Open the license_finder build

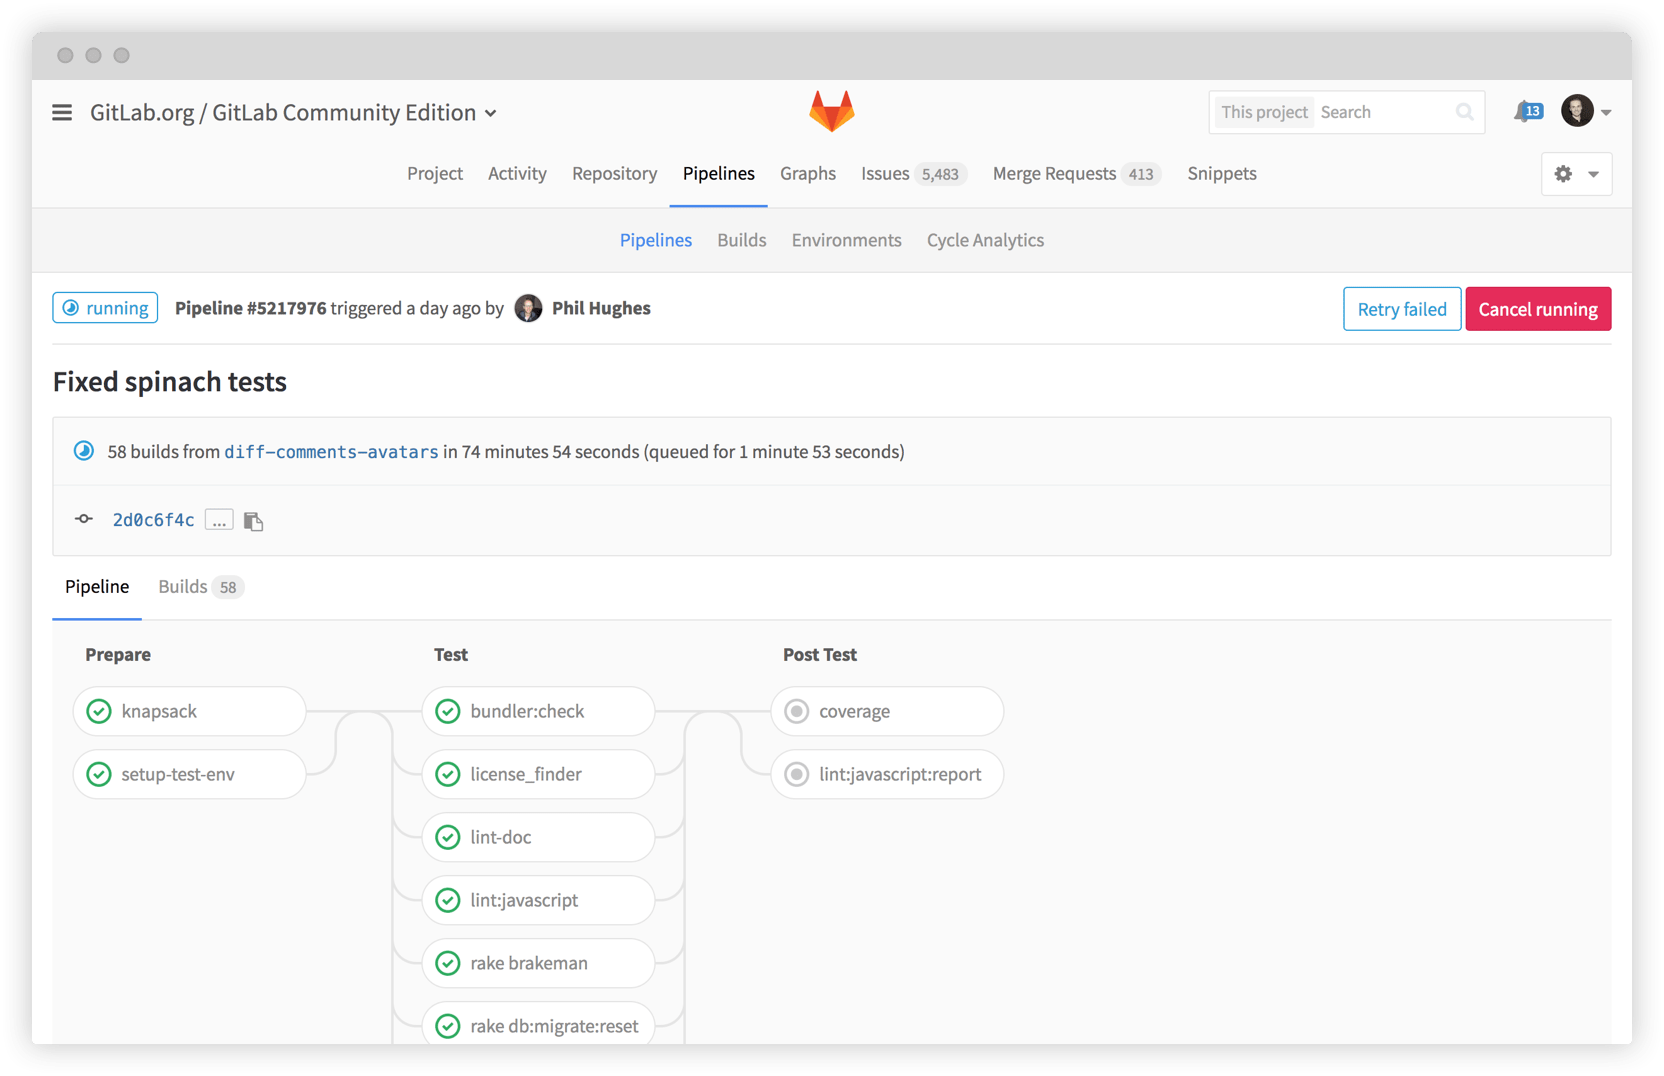coord(538,774)
